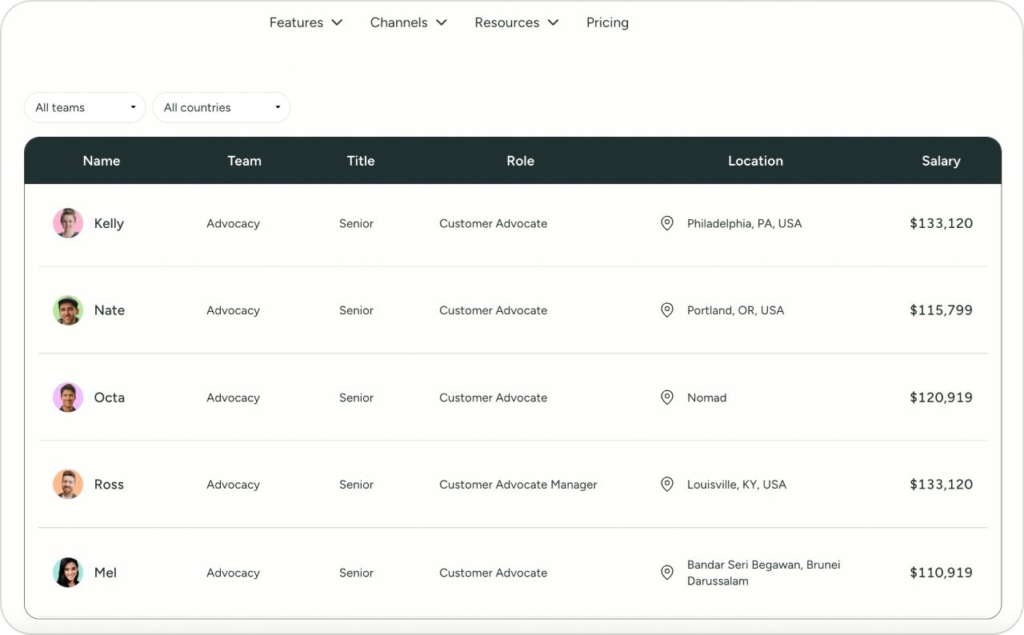The image size is (1024, 635).
Task: Click Kelly's profile avatar
Action: (68, 223)
